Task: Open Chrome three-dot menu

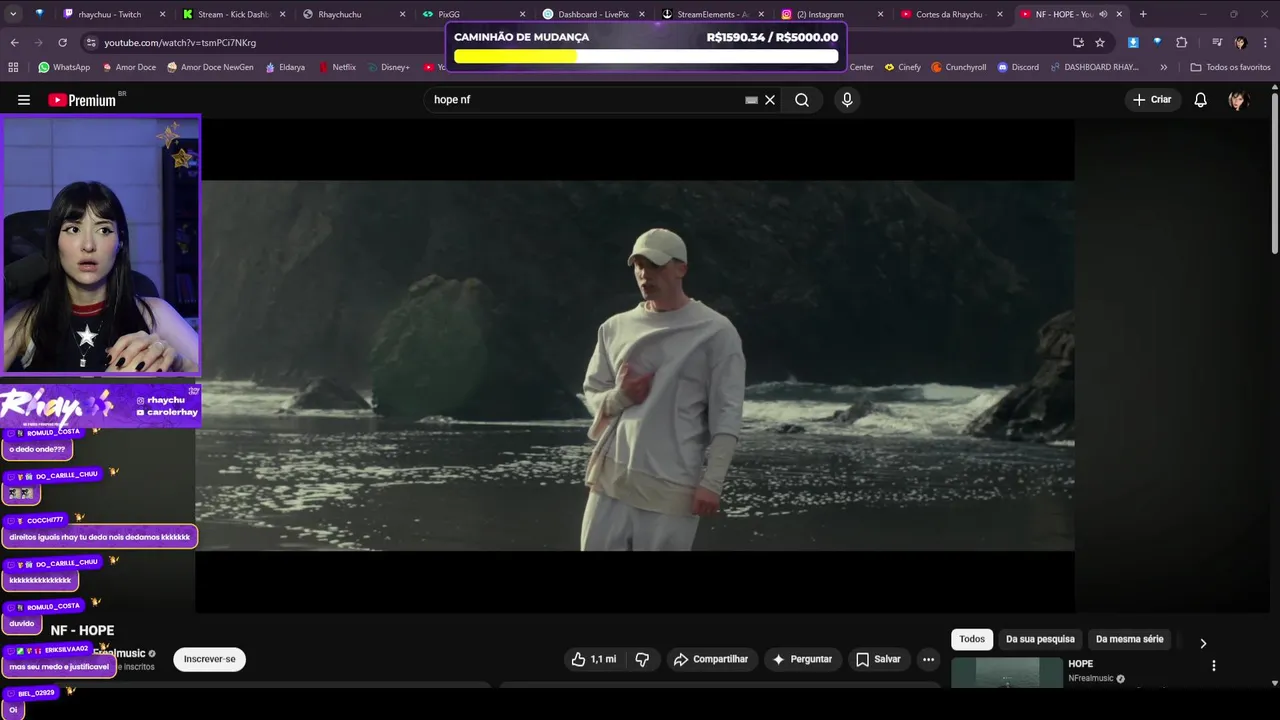Action: click(1266, 43)
